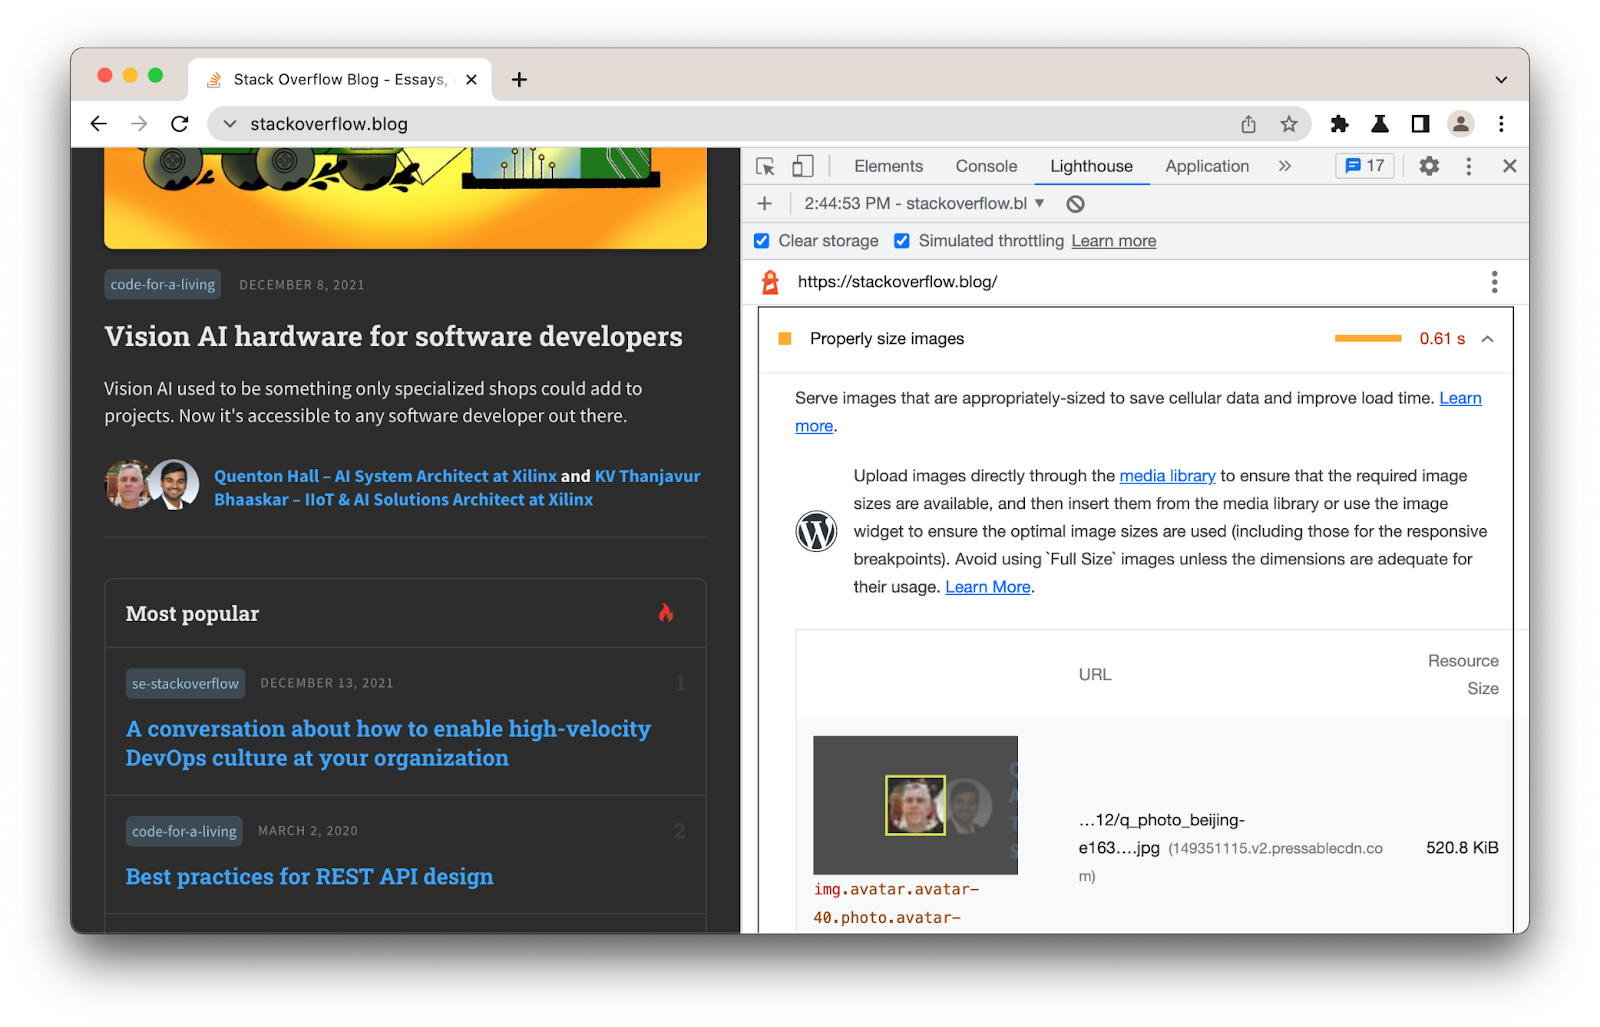Viewport: 1600px width, 1027px height.
Task: Click the flask experiments icon in toolbar
Action: coord(1379,124)
